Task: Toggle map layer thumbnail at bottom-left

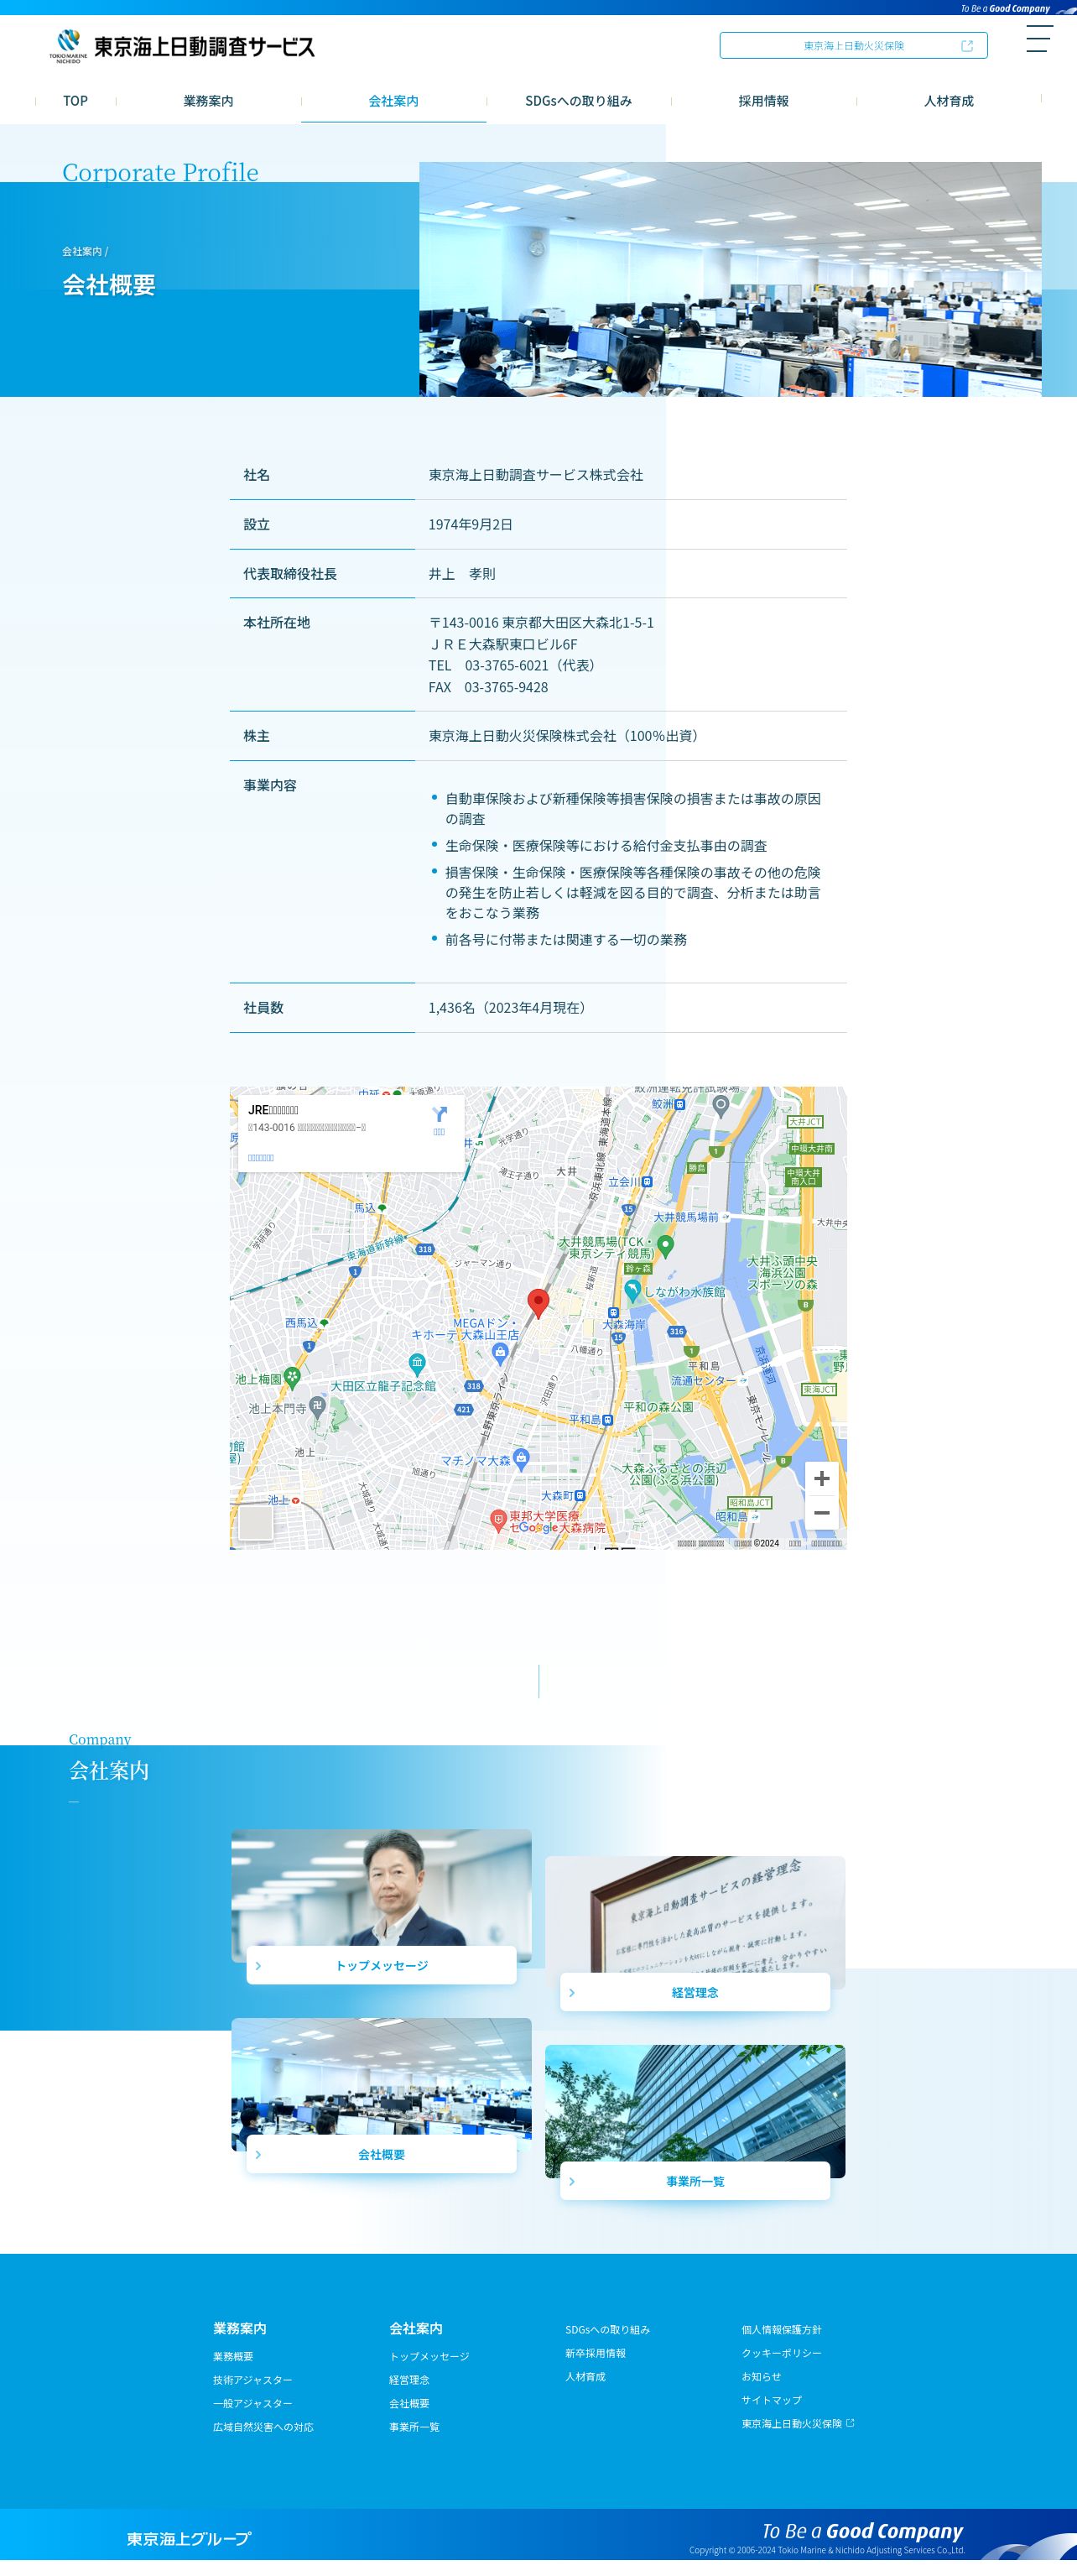Action: coord(256,1522)
